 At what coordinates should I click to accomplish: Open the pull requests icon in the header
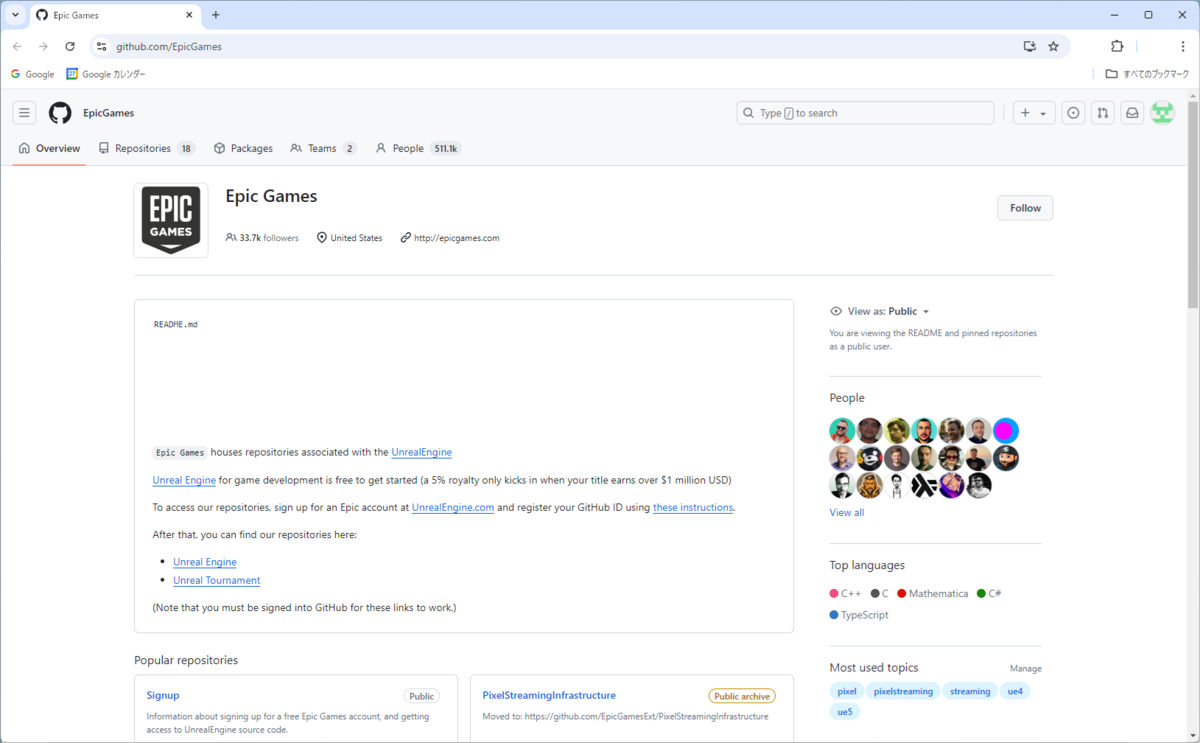(x=1102, y=113)
